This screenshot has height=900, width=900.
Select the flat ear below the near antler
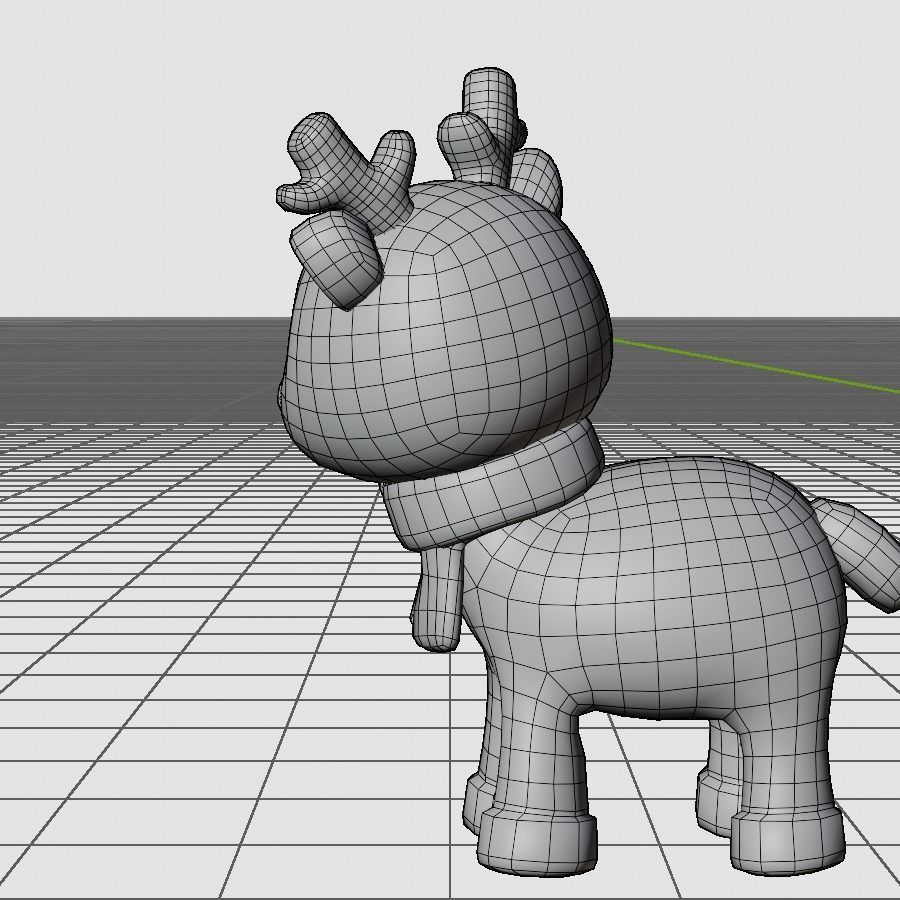(x=338, y=258)
